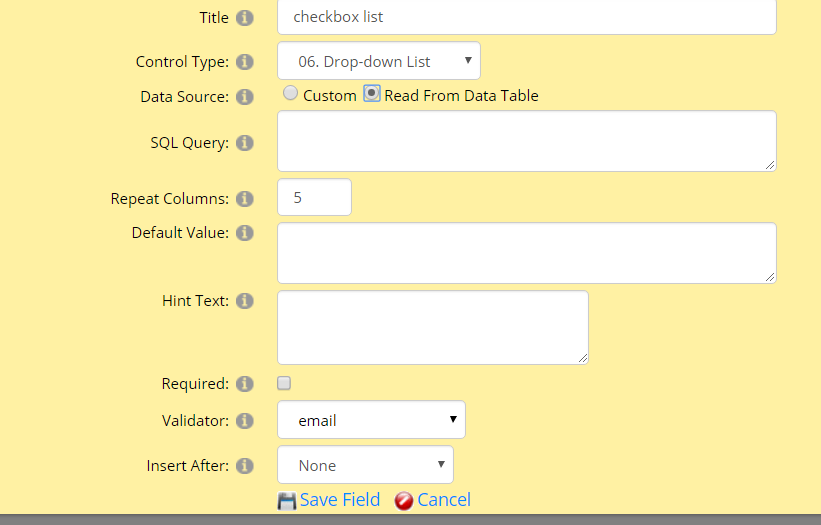The width and height of the screenshot is (821, 525).
Task: Click the red cancel icon
Action: pyautogui.click(x=404, y=501)
